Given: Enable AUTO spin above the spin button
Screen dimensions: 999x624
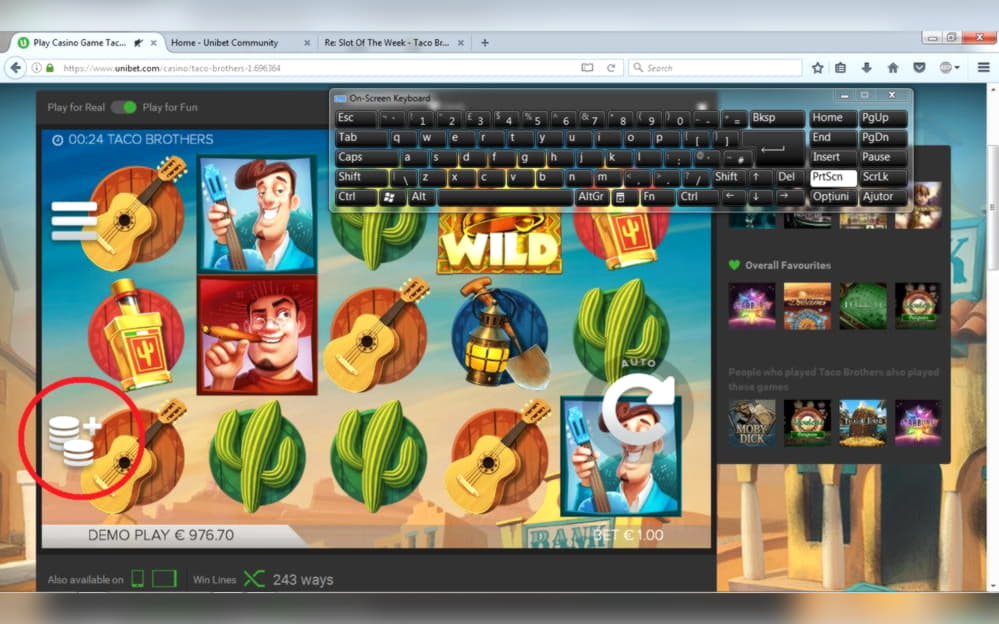Looking at the screenshot, I should click(638, 363).
